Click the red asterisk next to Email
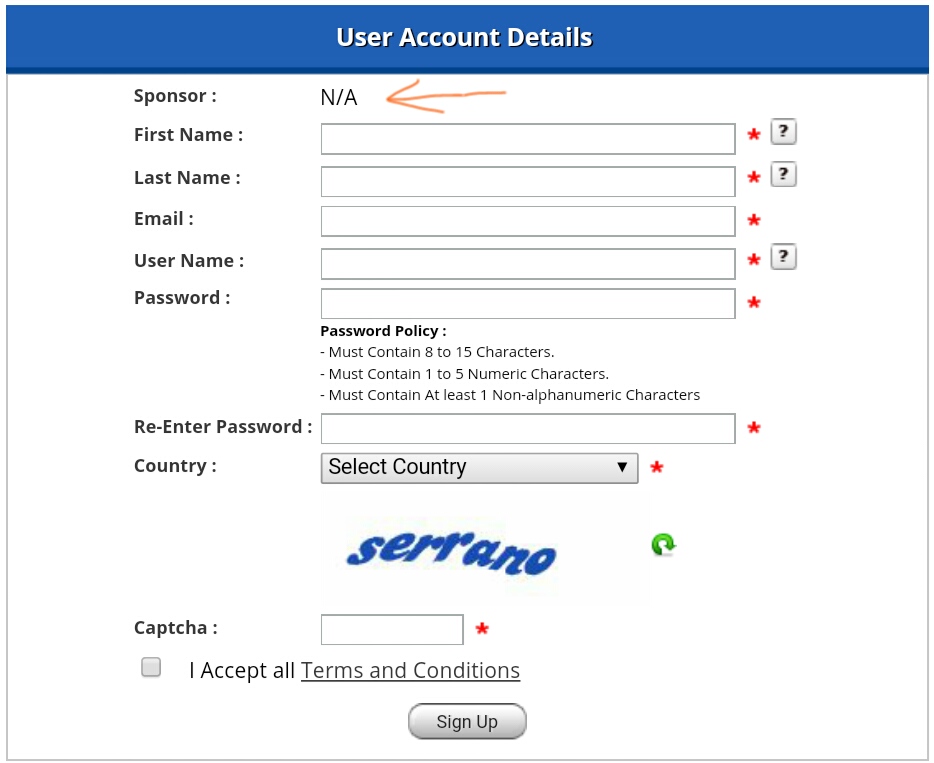Image resolution: width=934 pixels, height=763 pixels. coord(754,221)
